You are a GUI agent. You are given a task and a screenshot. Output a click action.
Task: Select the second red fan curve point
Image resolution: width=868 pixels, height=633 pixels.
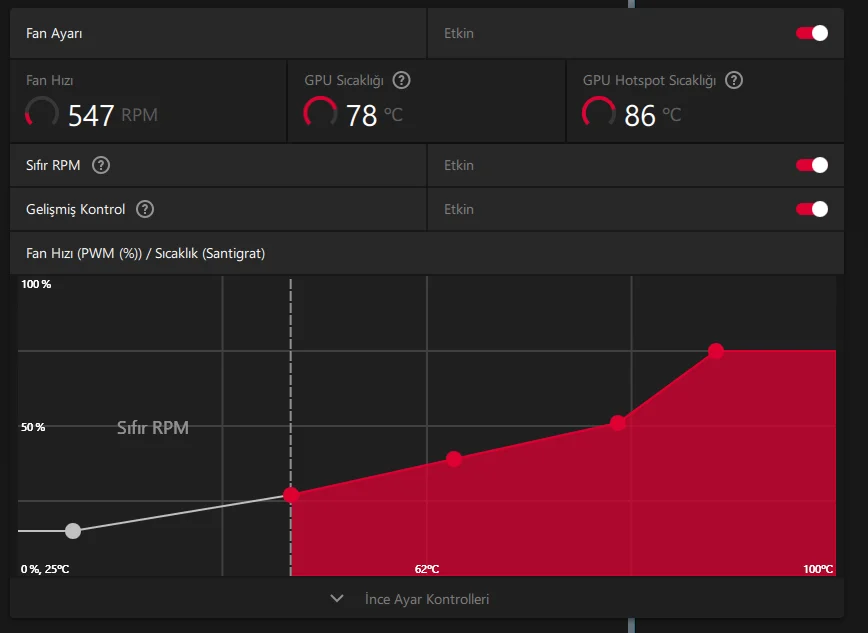[454, 459]
